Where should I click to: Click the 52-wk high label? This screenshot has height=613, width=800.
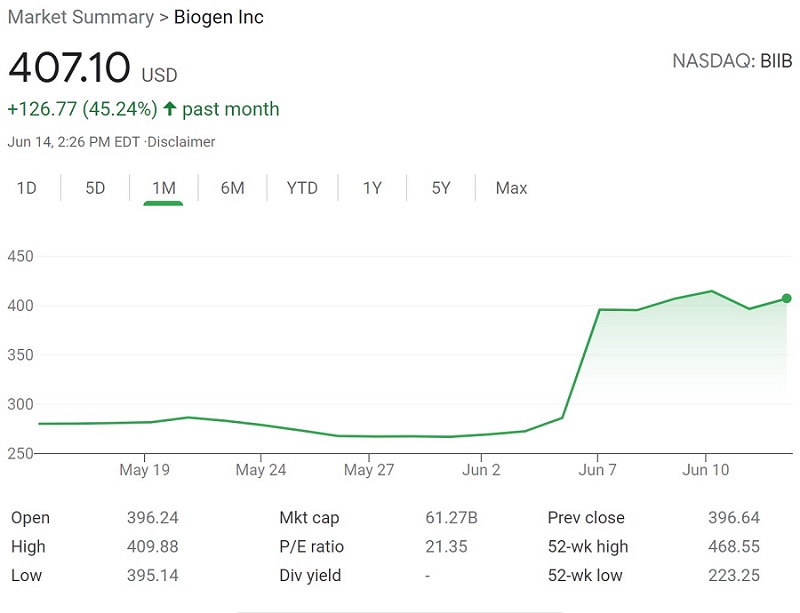[x=588, y=547]
